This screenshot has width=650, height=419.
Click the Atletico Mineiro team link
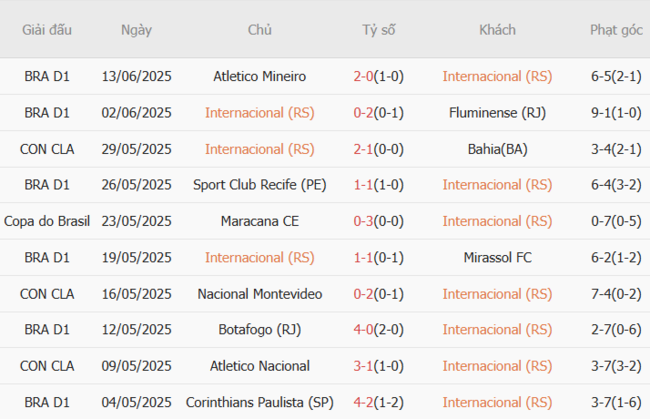point(260,76)
